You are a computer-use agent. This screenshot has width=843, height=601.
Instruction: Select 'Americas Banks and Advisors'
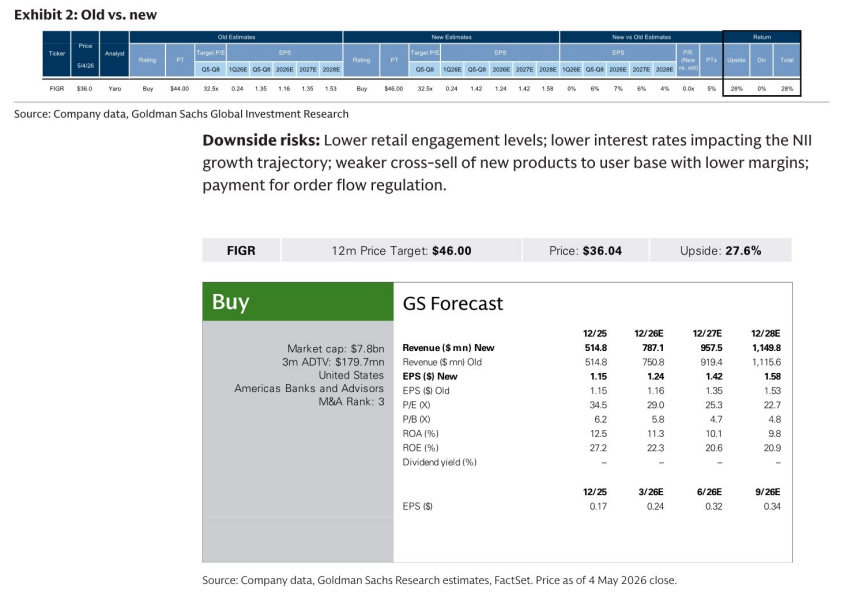click(x=309, y=388)
